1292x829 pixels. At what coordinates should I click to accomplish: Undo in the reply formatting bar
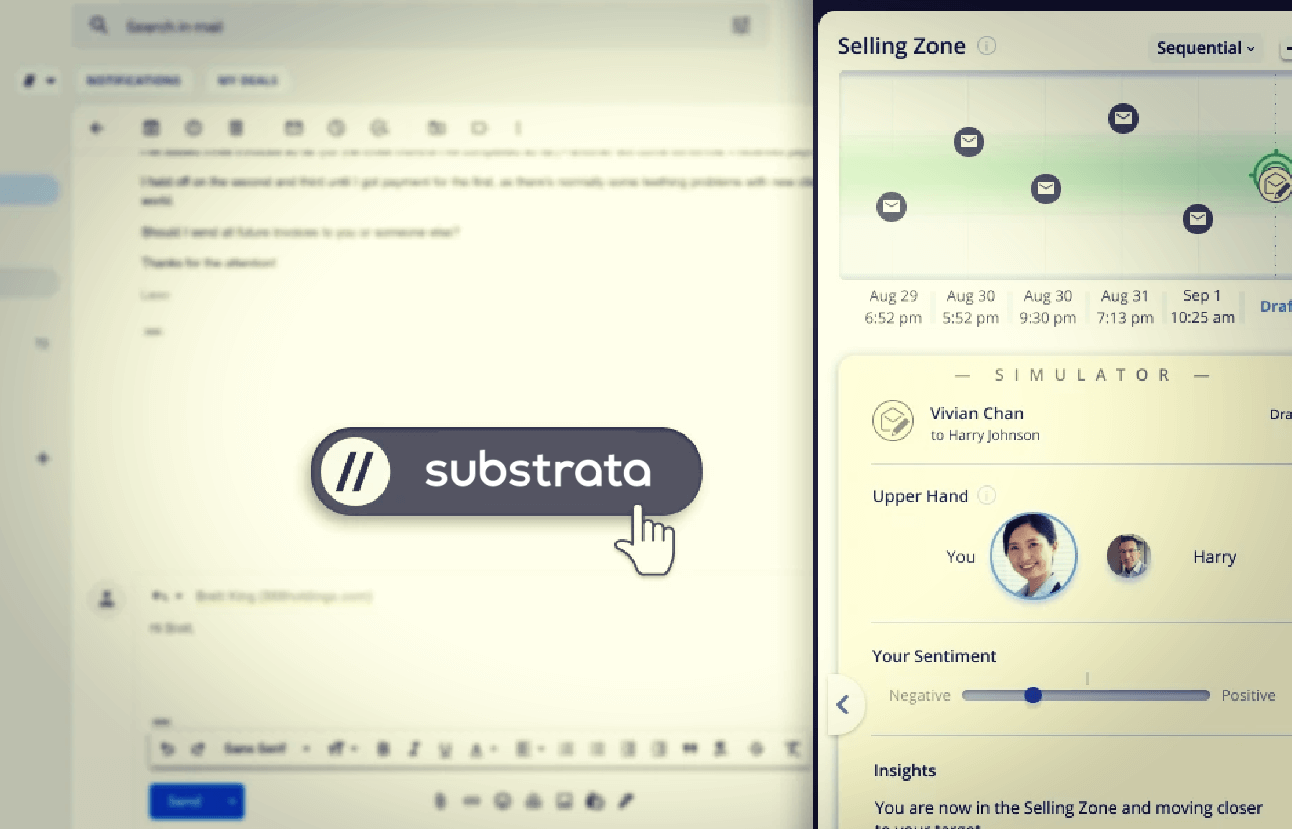(168, 749)
